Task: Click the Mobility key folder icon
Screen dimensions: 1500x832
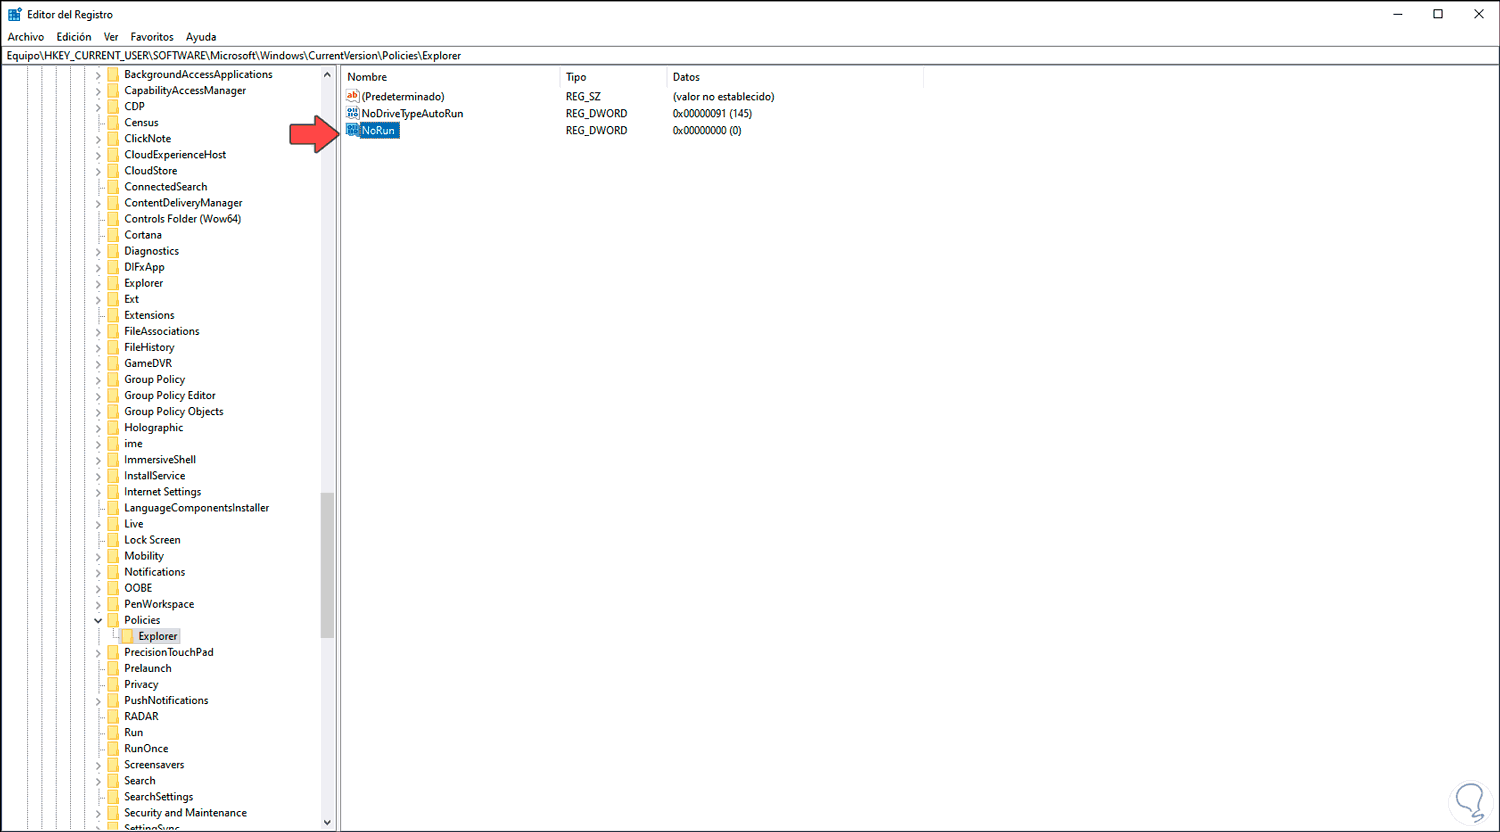Action: click(113, 555)
